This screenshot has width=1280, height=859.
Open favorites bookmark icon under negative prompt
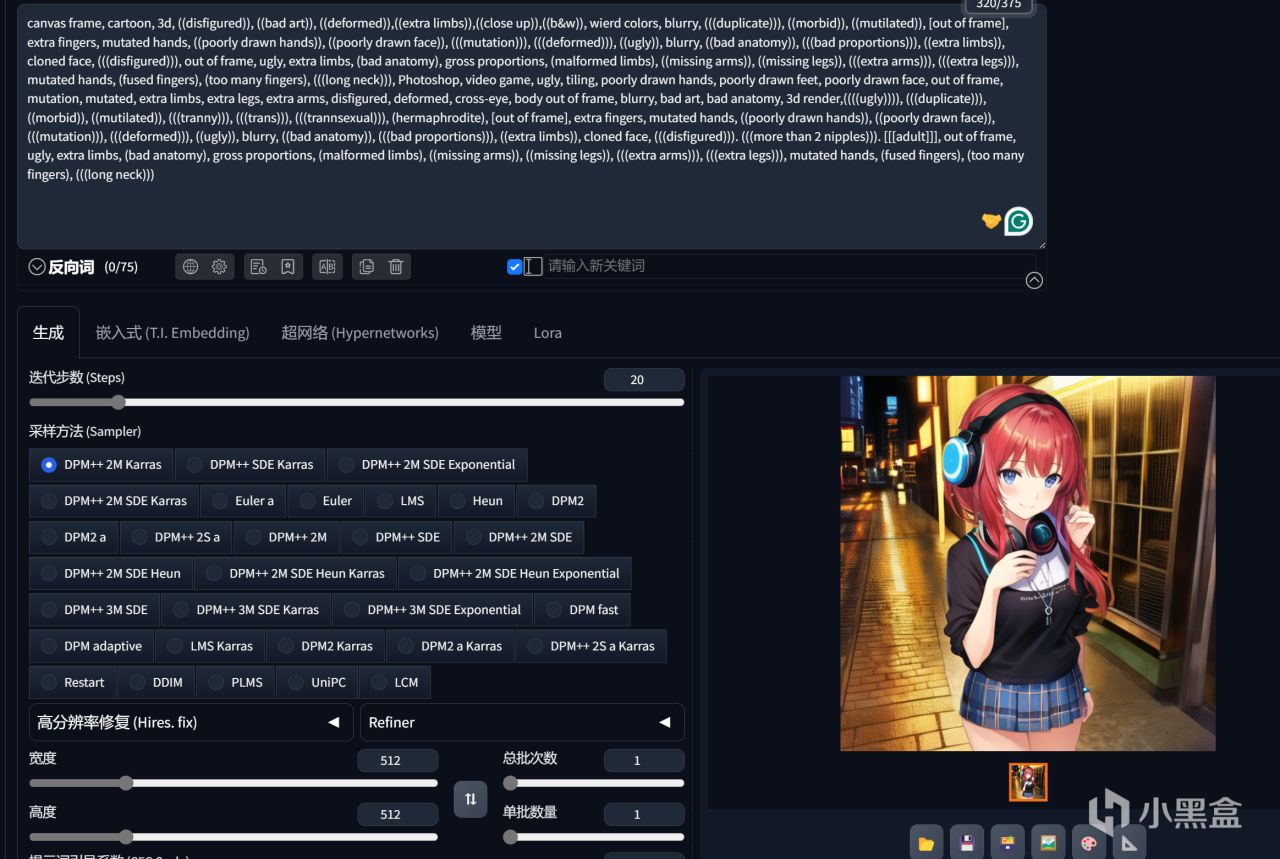(287, 267)
